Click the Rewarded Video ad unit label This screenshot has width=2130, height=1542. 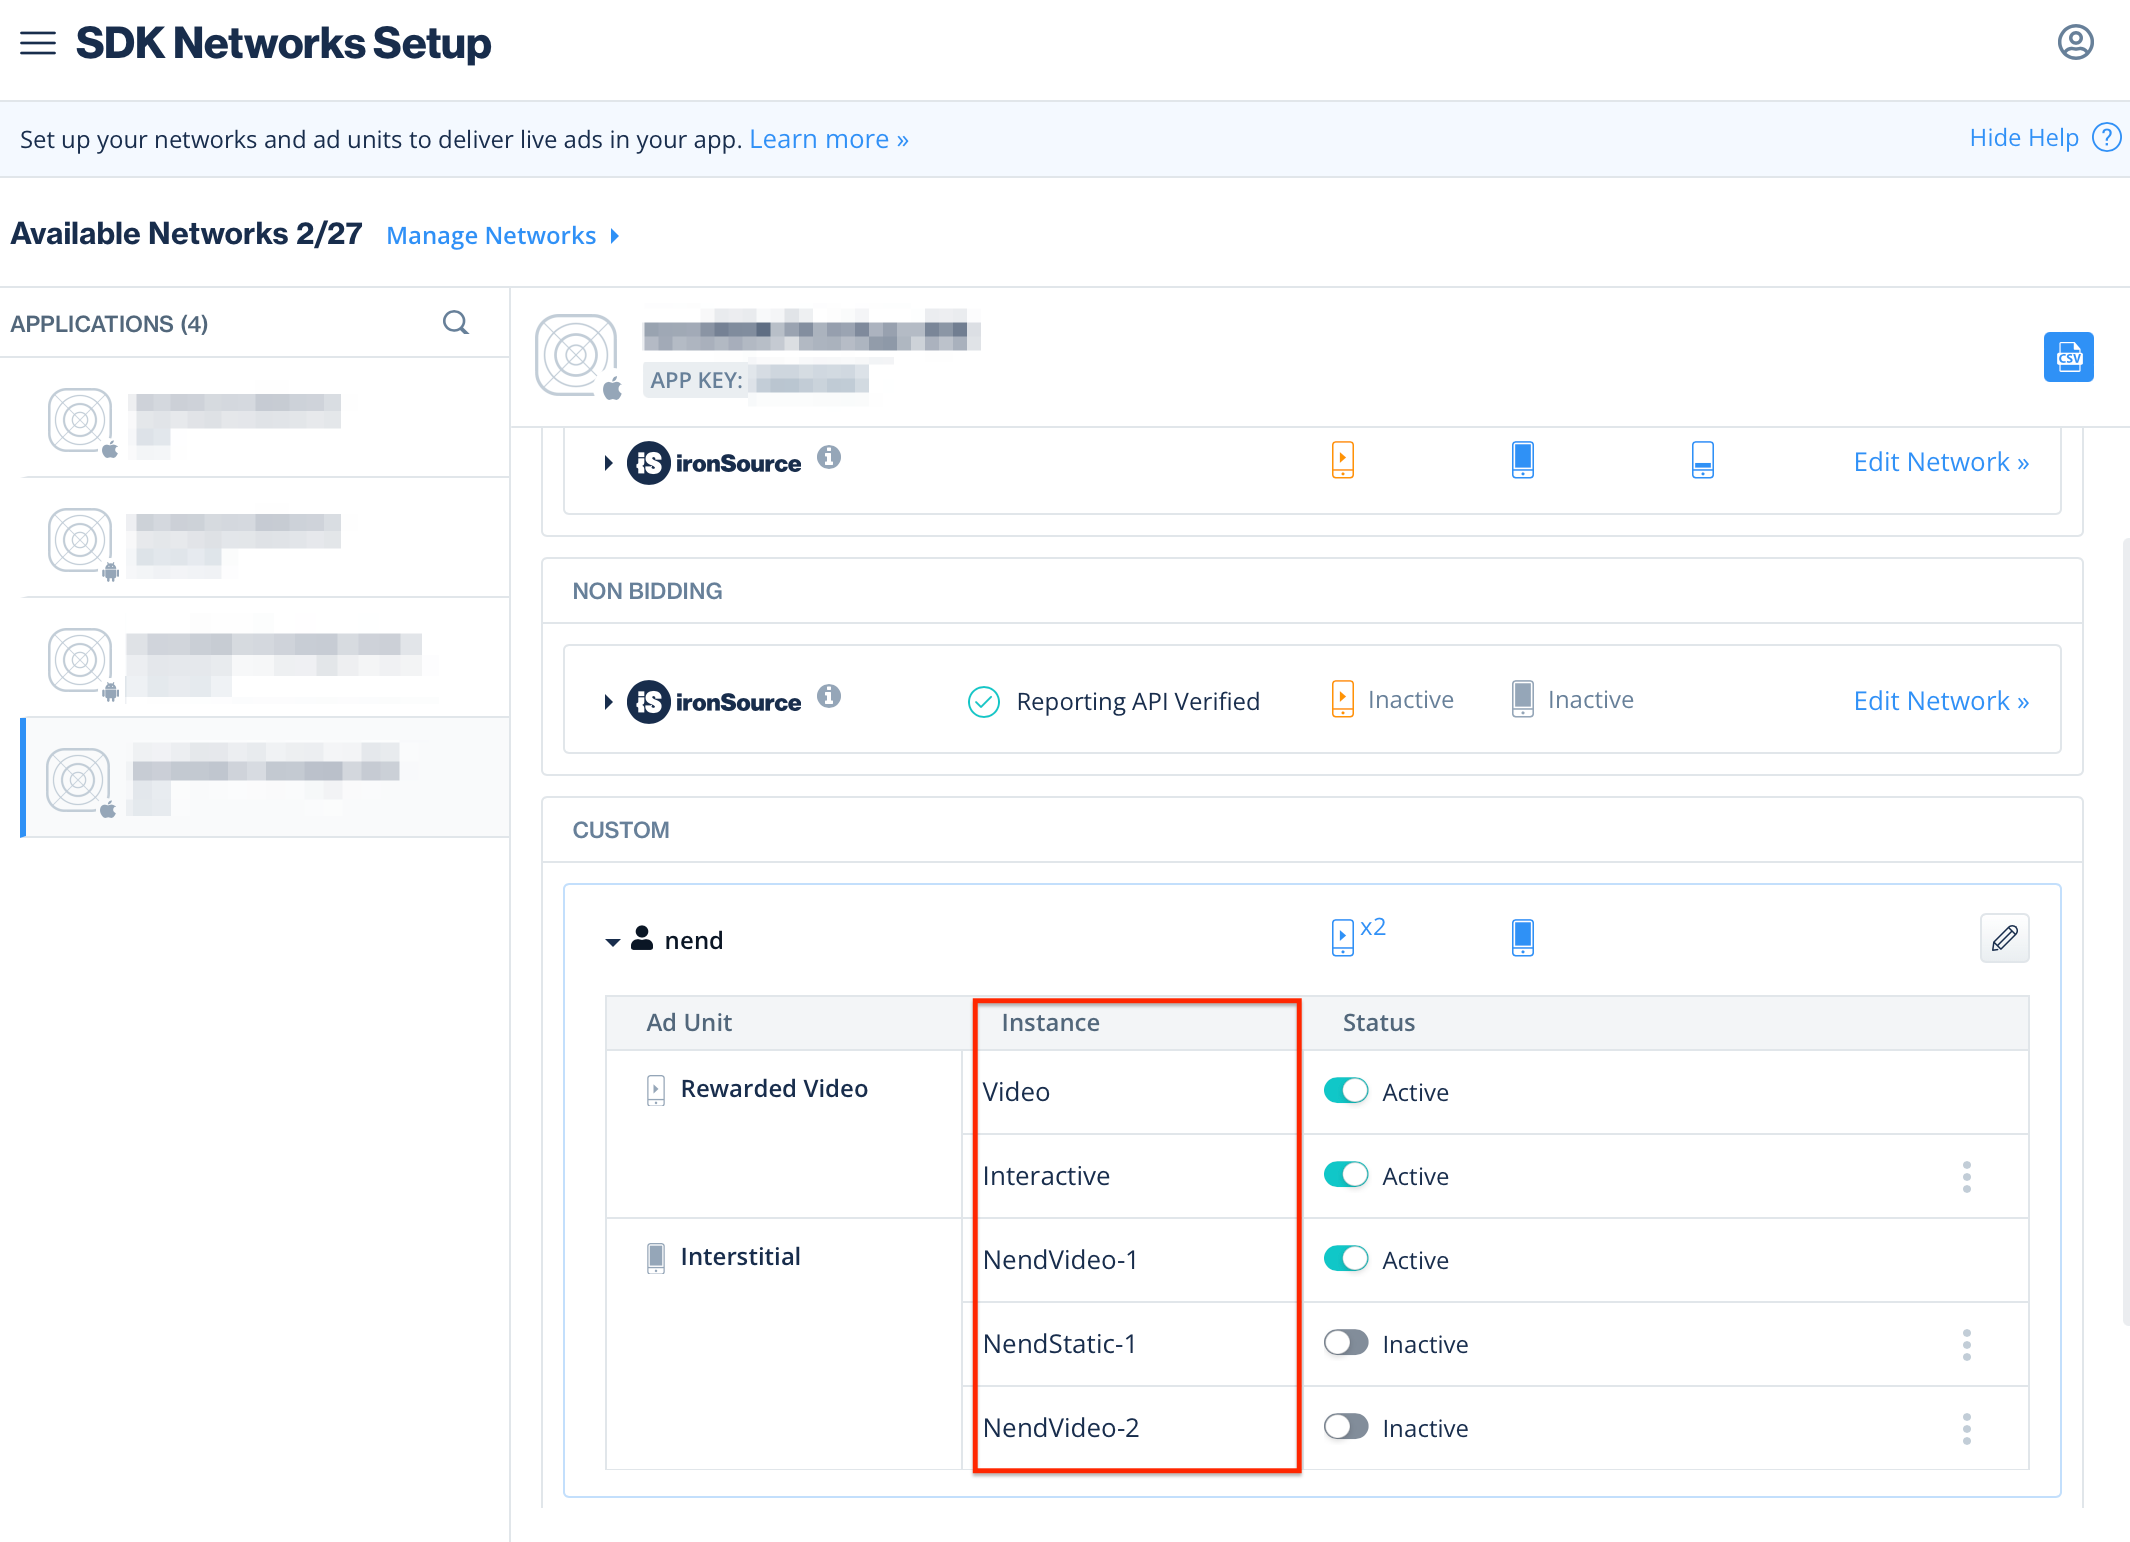click(774, 1089)
